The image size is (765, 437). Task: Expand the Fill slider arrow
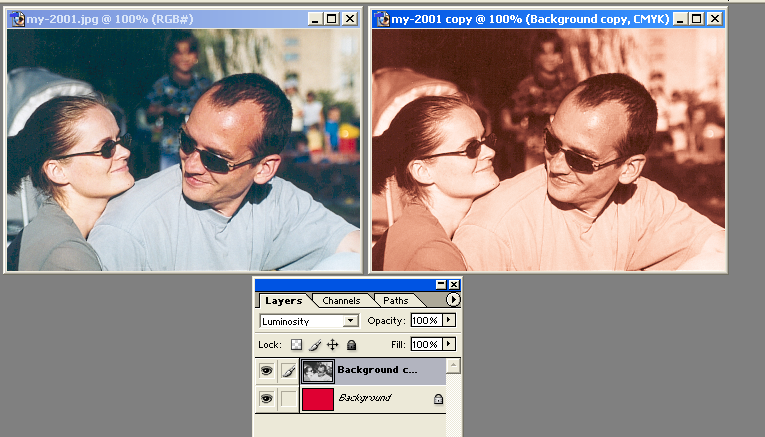(448, 345)
